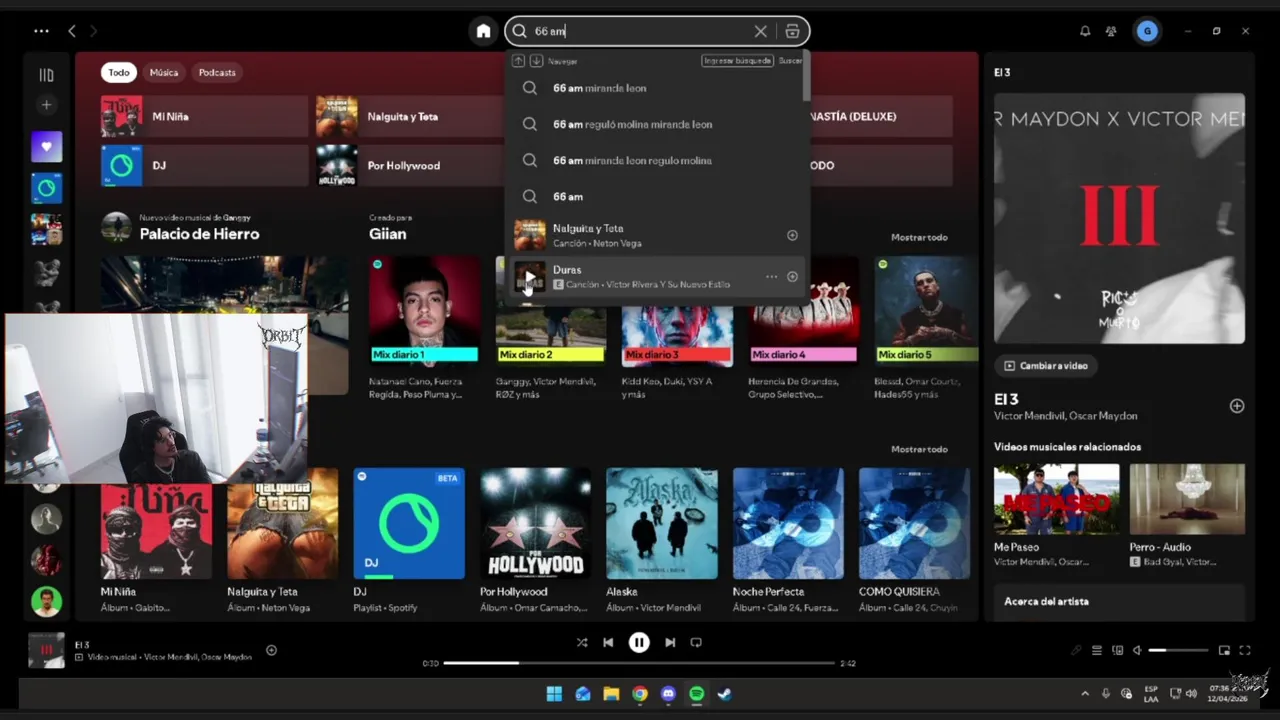This screenshot has height=720, width=1280.
Task: Select the Todo filter chip
Action: coord(119,72)
